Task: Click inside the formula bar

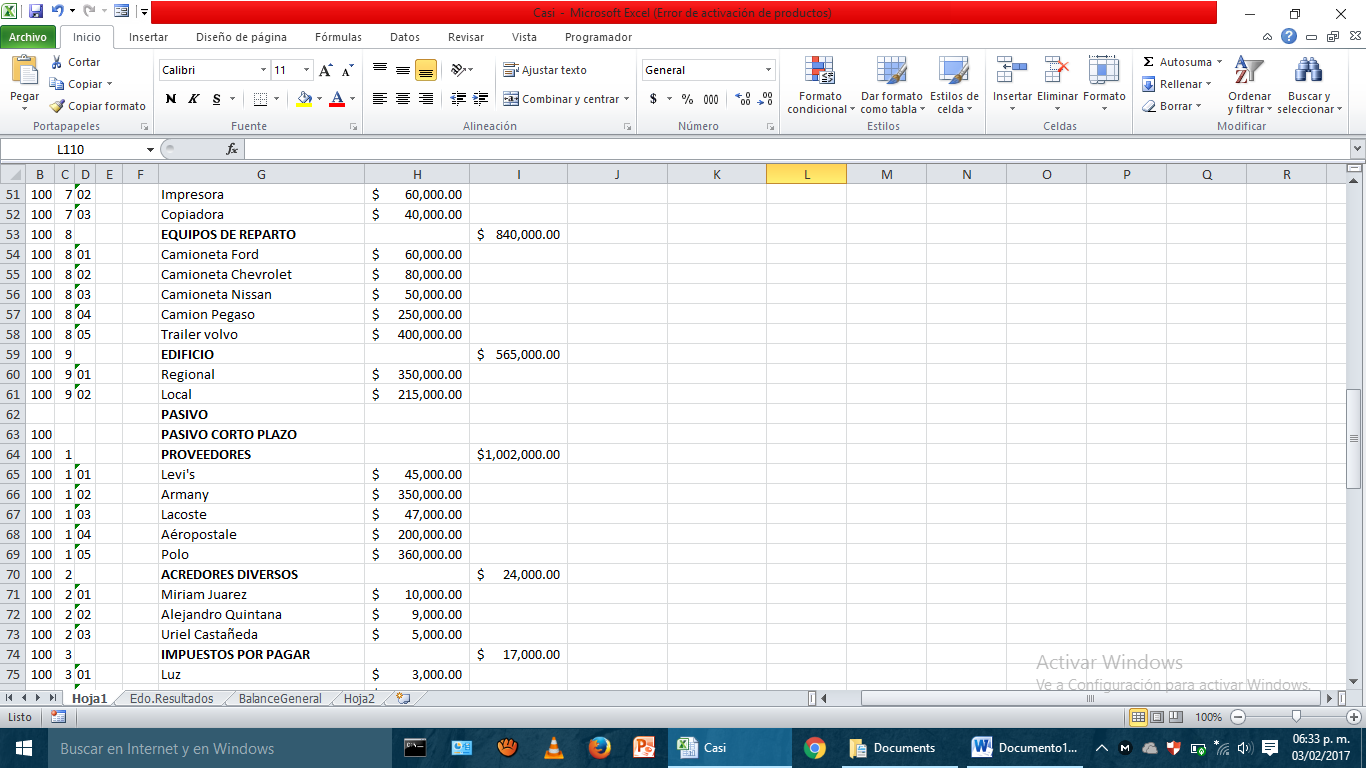Action: (x=700, y=148)
